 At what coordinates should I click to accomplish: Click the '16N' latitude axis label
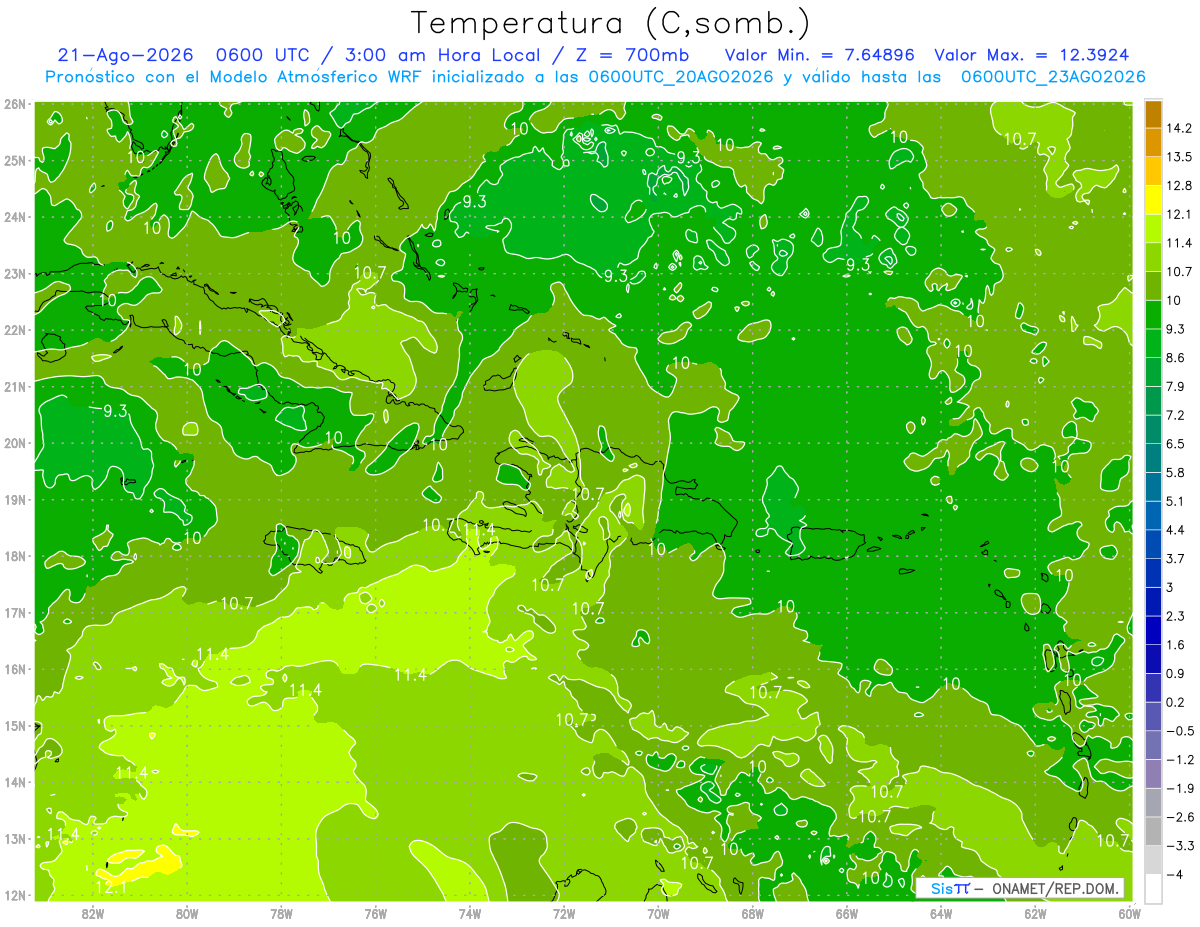click(15, 669)
